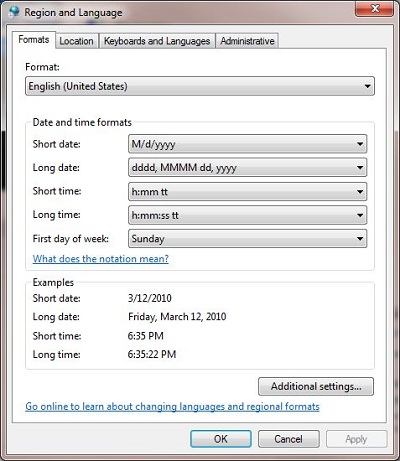
Task: Switch to the Location tab
Action: [x=77, y=41]
